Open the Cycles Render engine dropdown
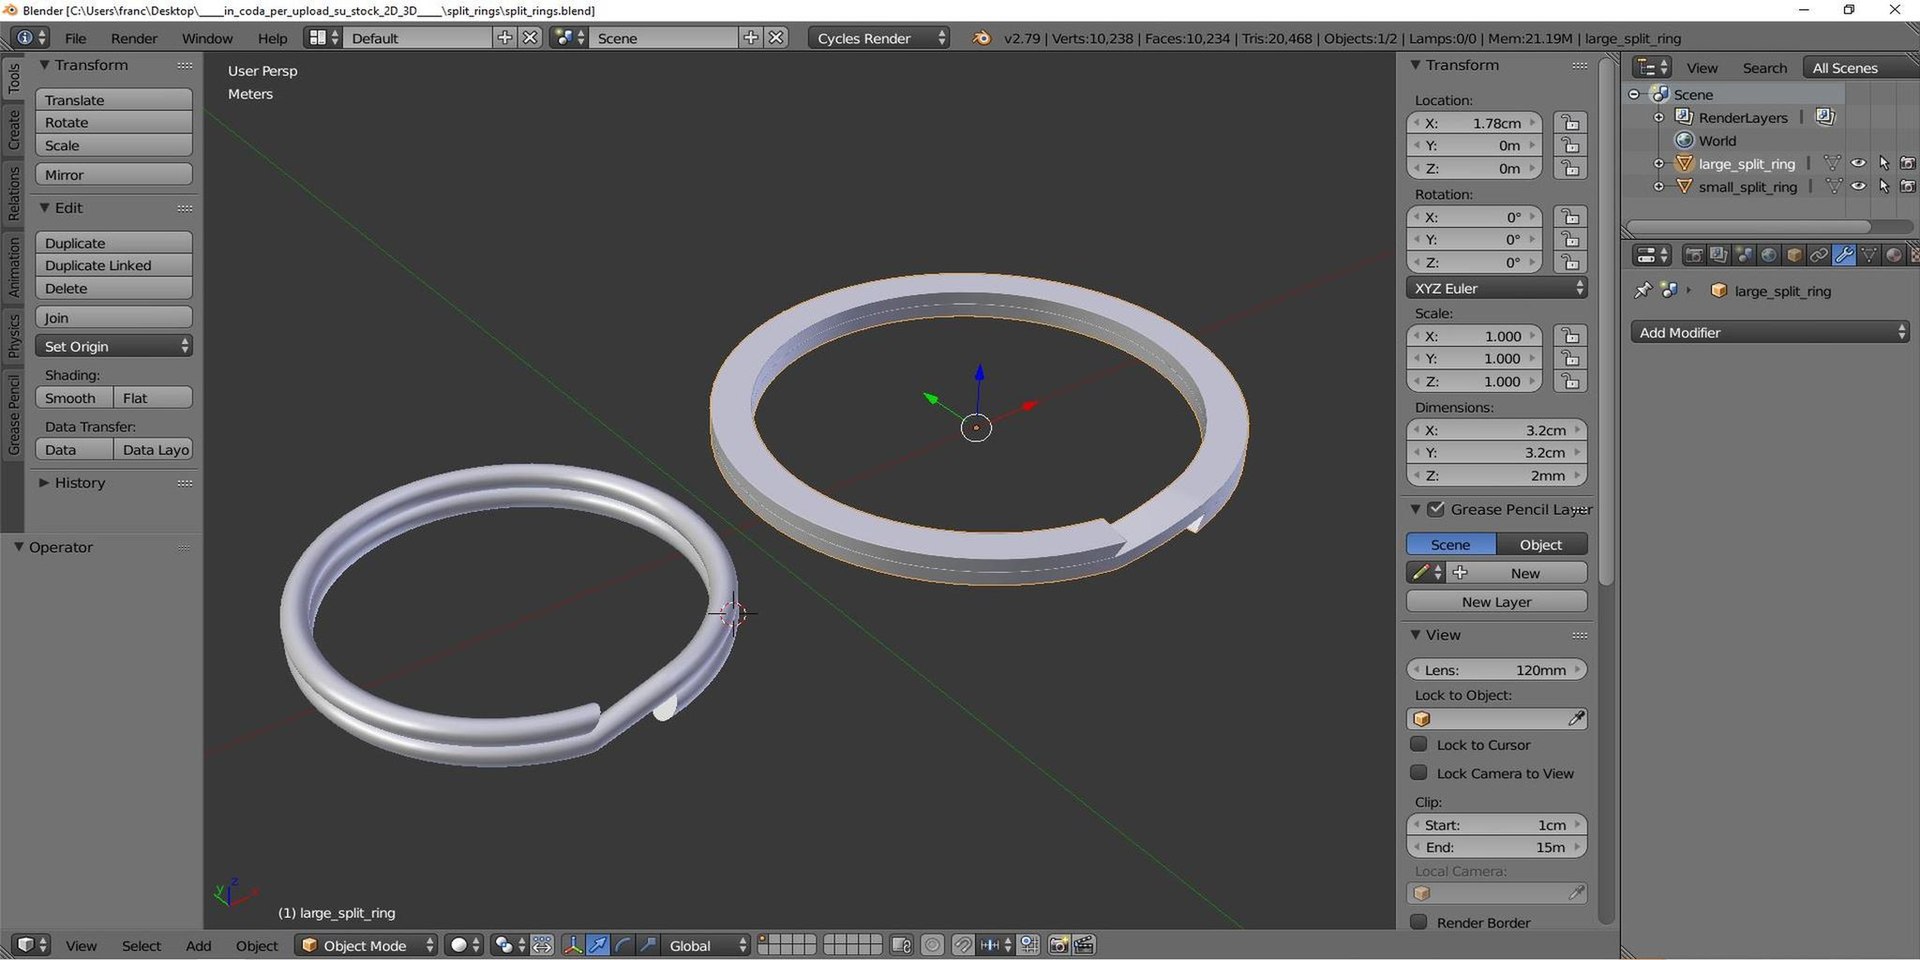Screen dimensions: 1920x960 [x=879, y=37]
